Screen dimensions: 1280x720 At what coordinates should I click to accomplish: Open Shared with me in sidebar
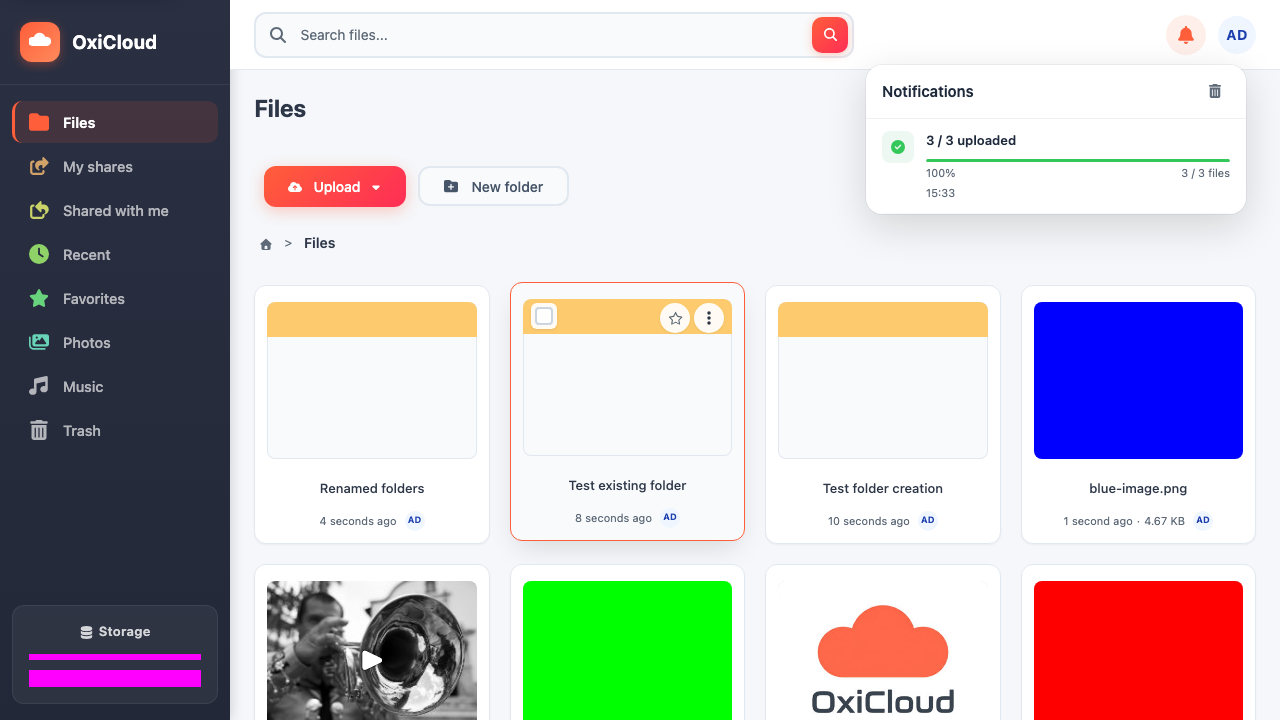coord(115,211)
